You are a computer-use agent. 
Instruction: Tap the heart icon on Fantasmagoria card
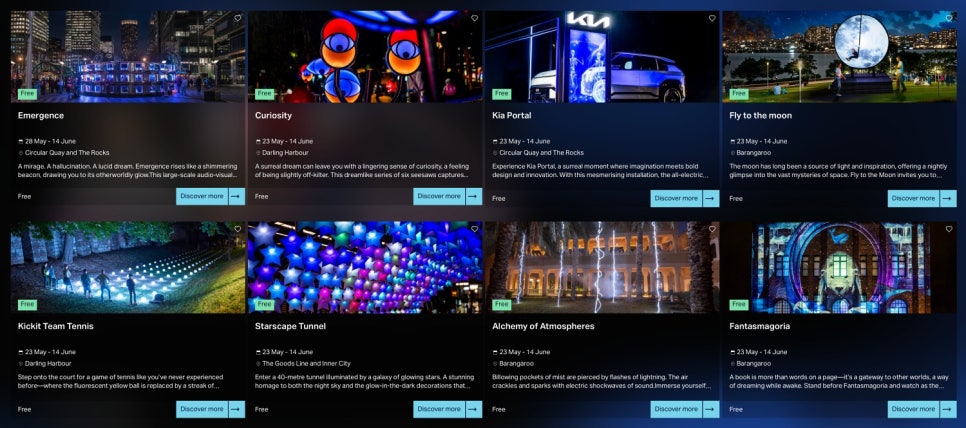pos(949,229)
